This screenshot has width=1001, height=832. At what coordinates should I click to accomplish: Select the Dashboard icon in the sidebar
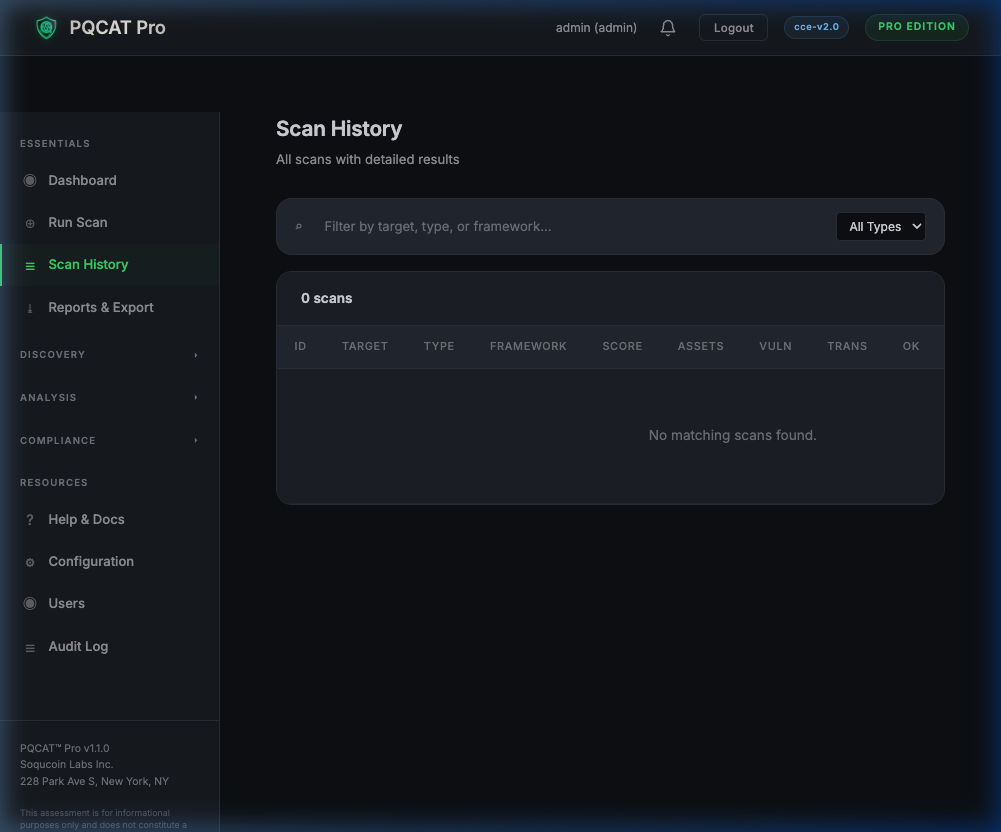point(29,180)
